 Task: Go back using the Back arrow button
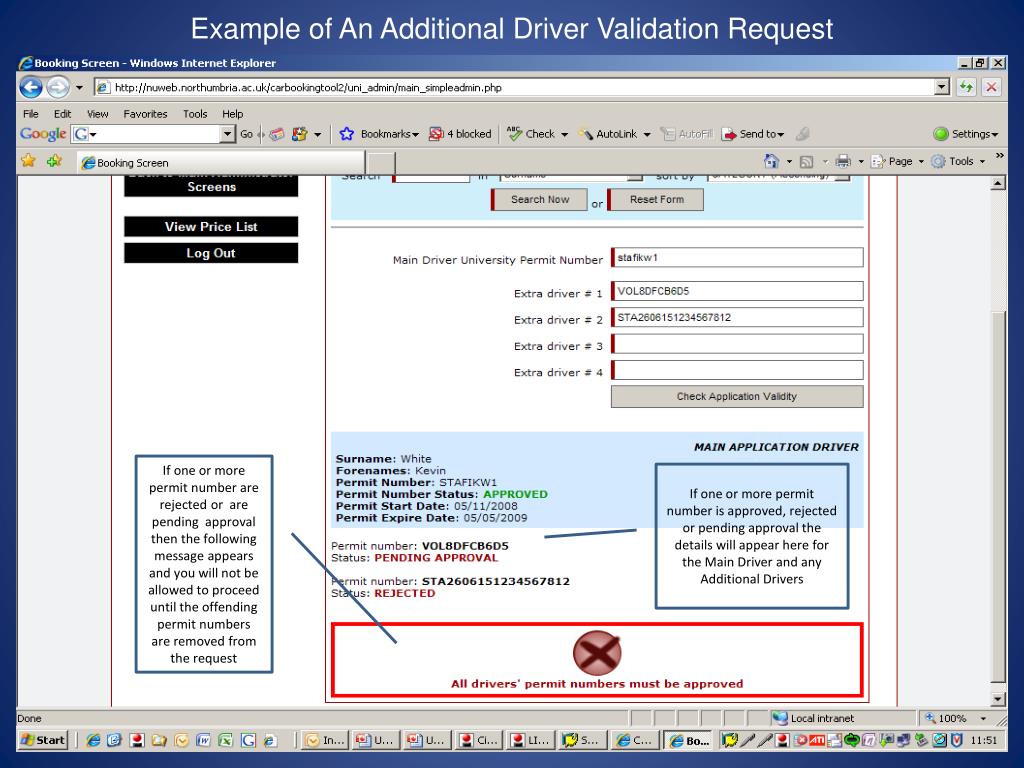[x=31, y=87]
